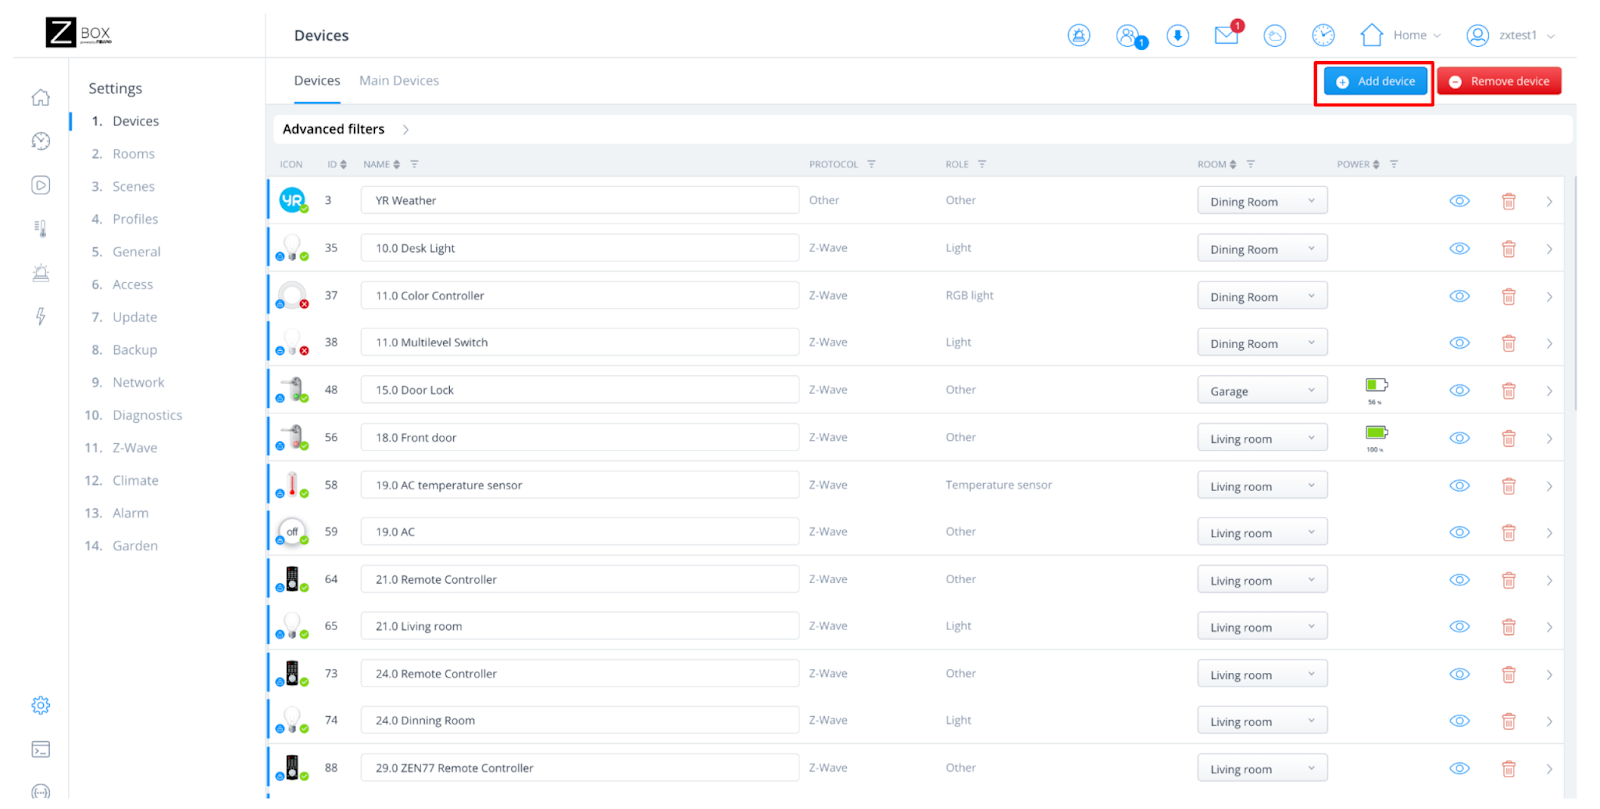Click the clock icon in header
The width and height of the screenshot is (1600, 809).
1323,36
